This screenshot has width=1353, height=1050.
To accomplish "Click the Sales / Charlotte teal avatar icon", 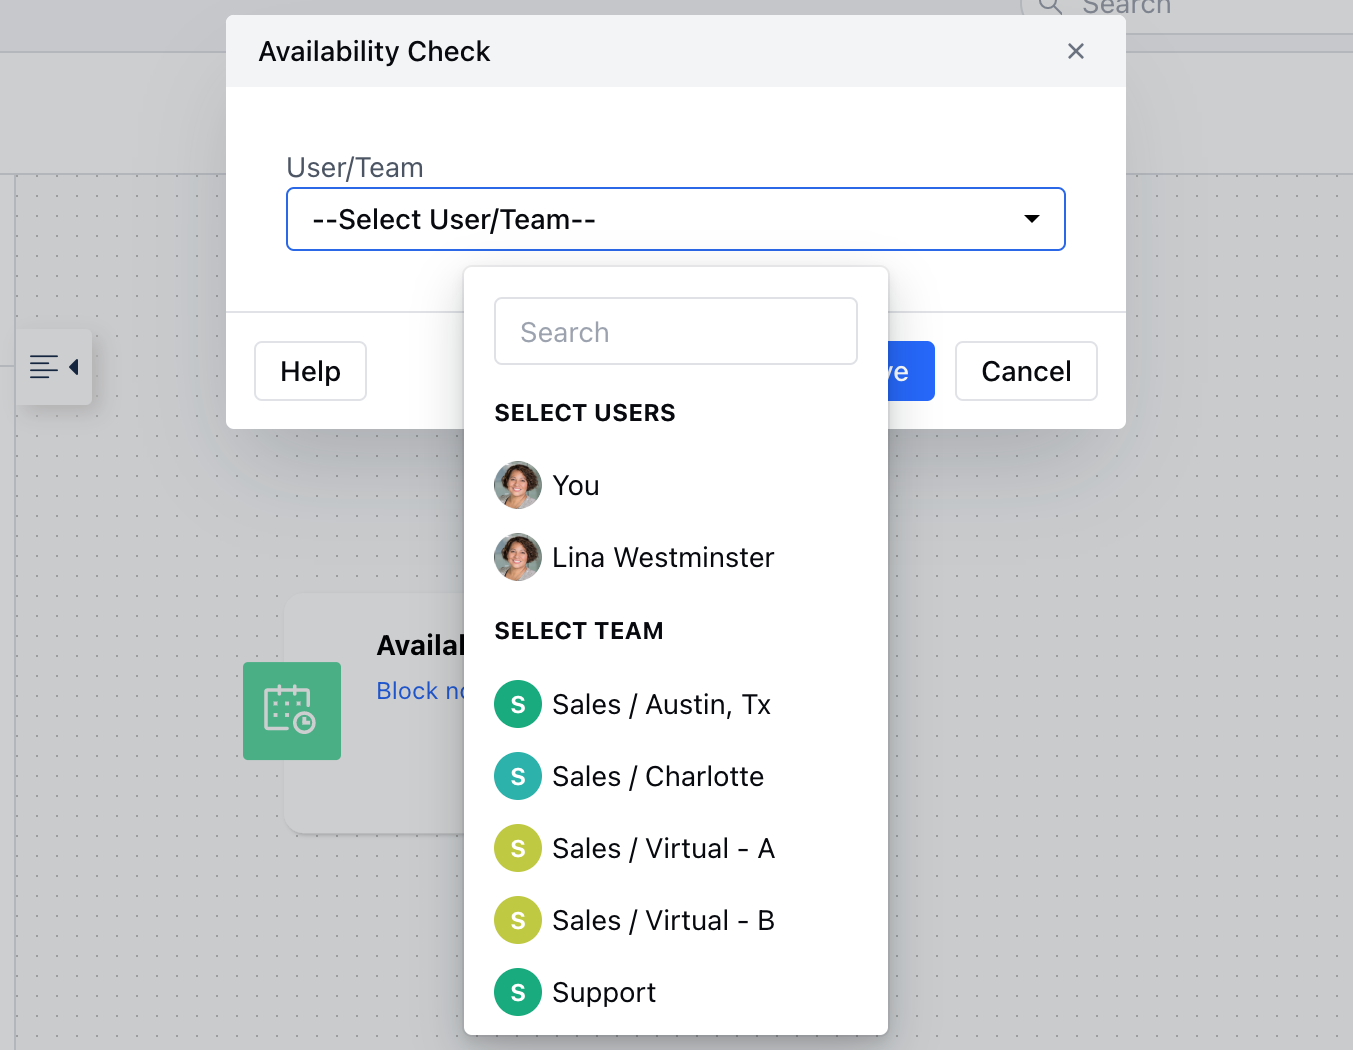I will pyautogui.click(x=518, y=776).
